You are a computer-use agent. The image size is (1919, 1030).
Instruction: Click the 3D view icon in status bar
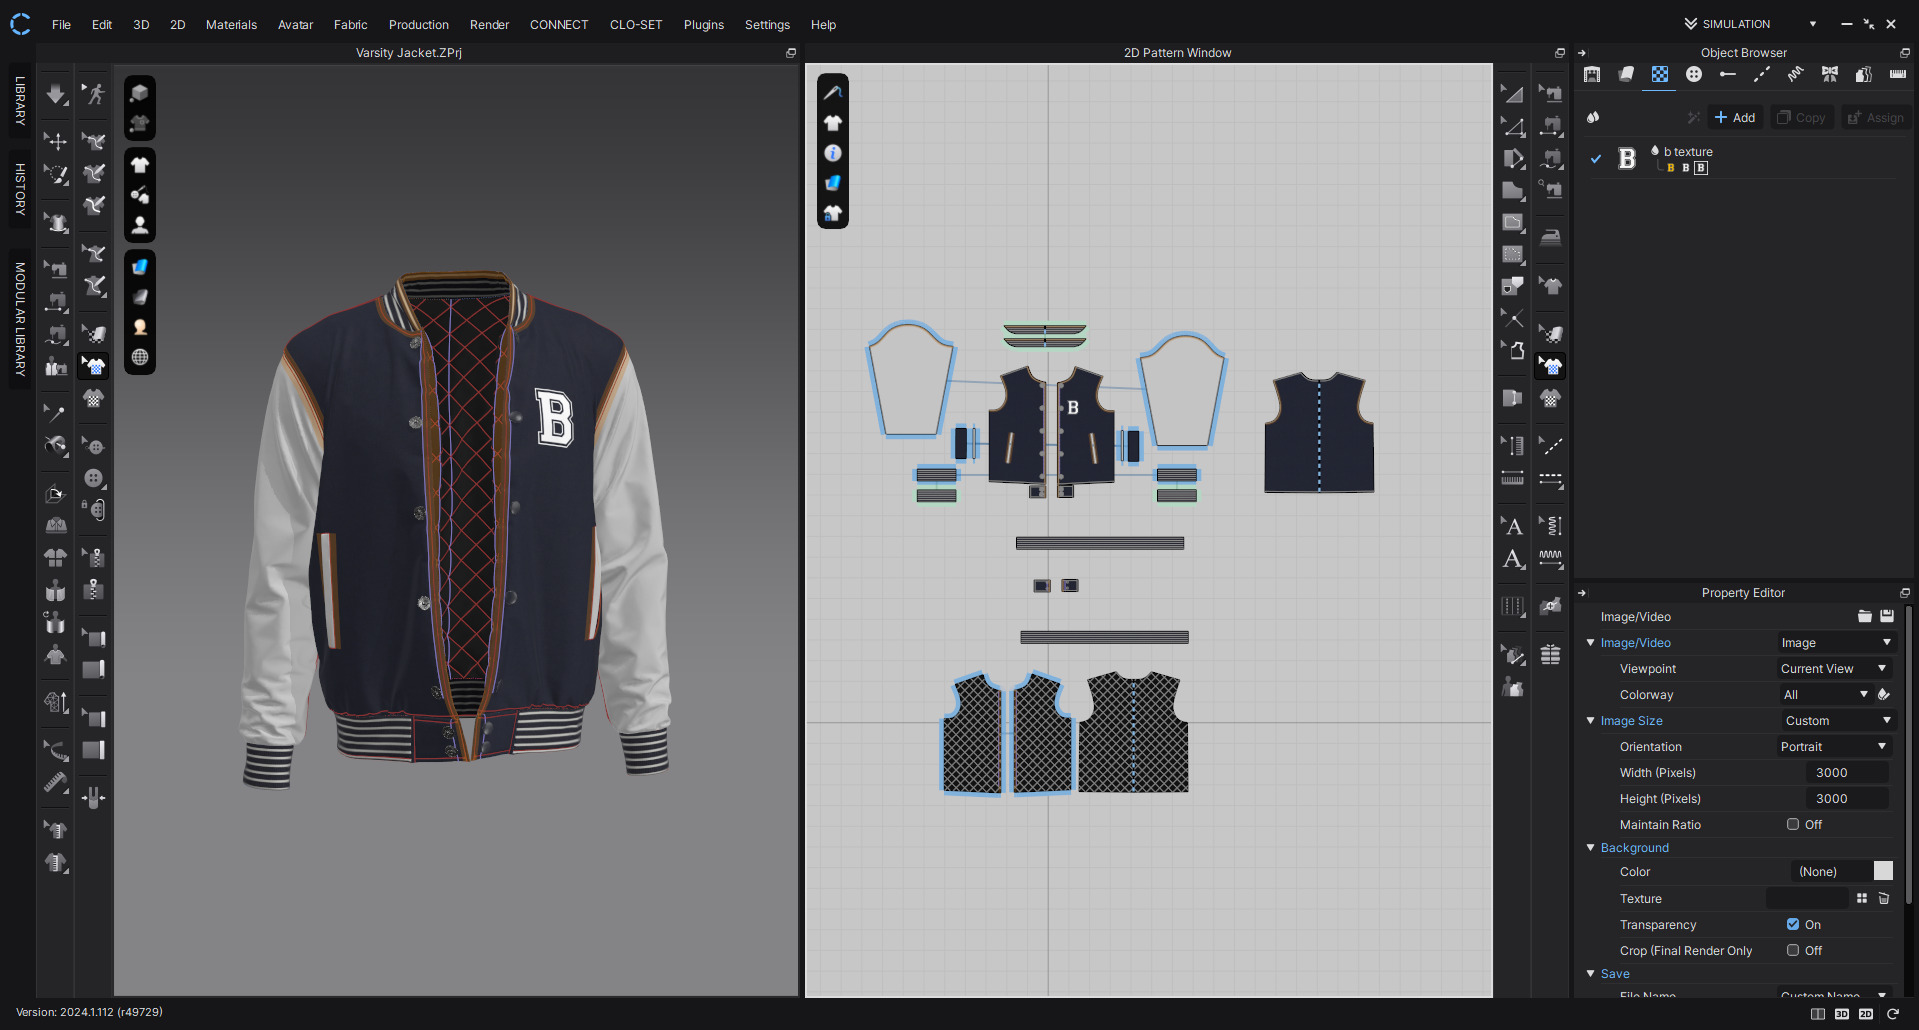click(1842, 1014)
